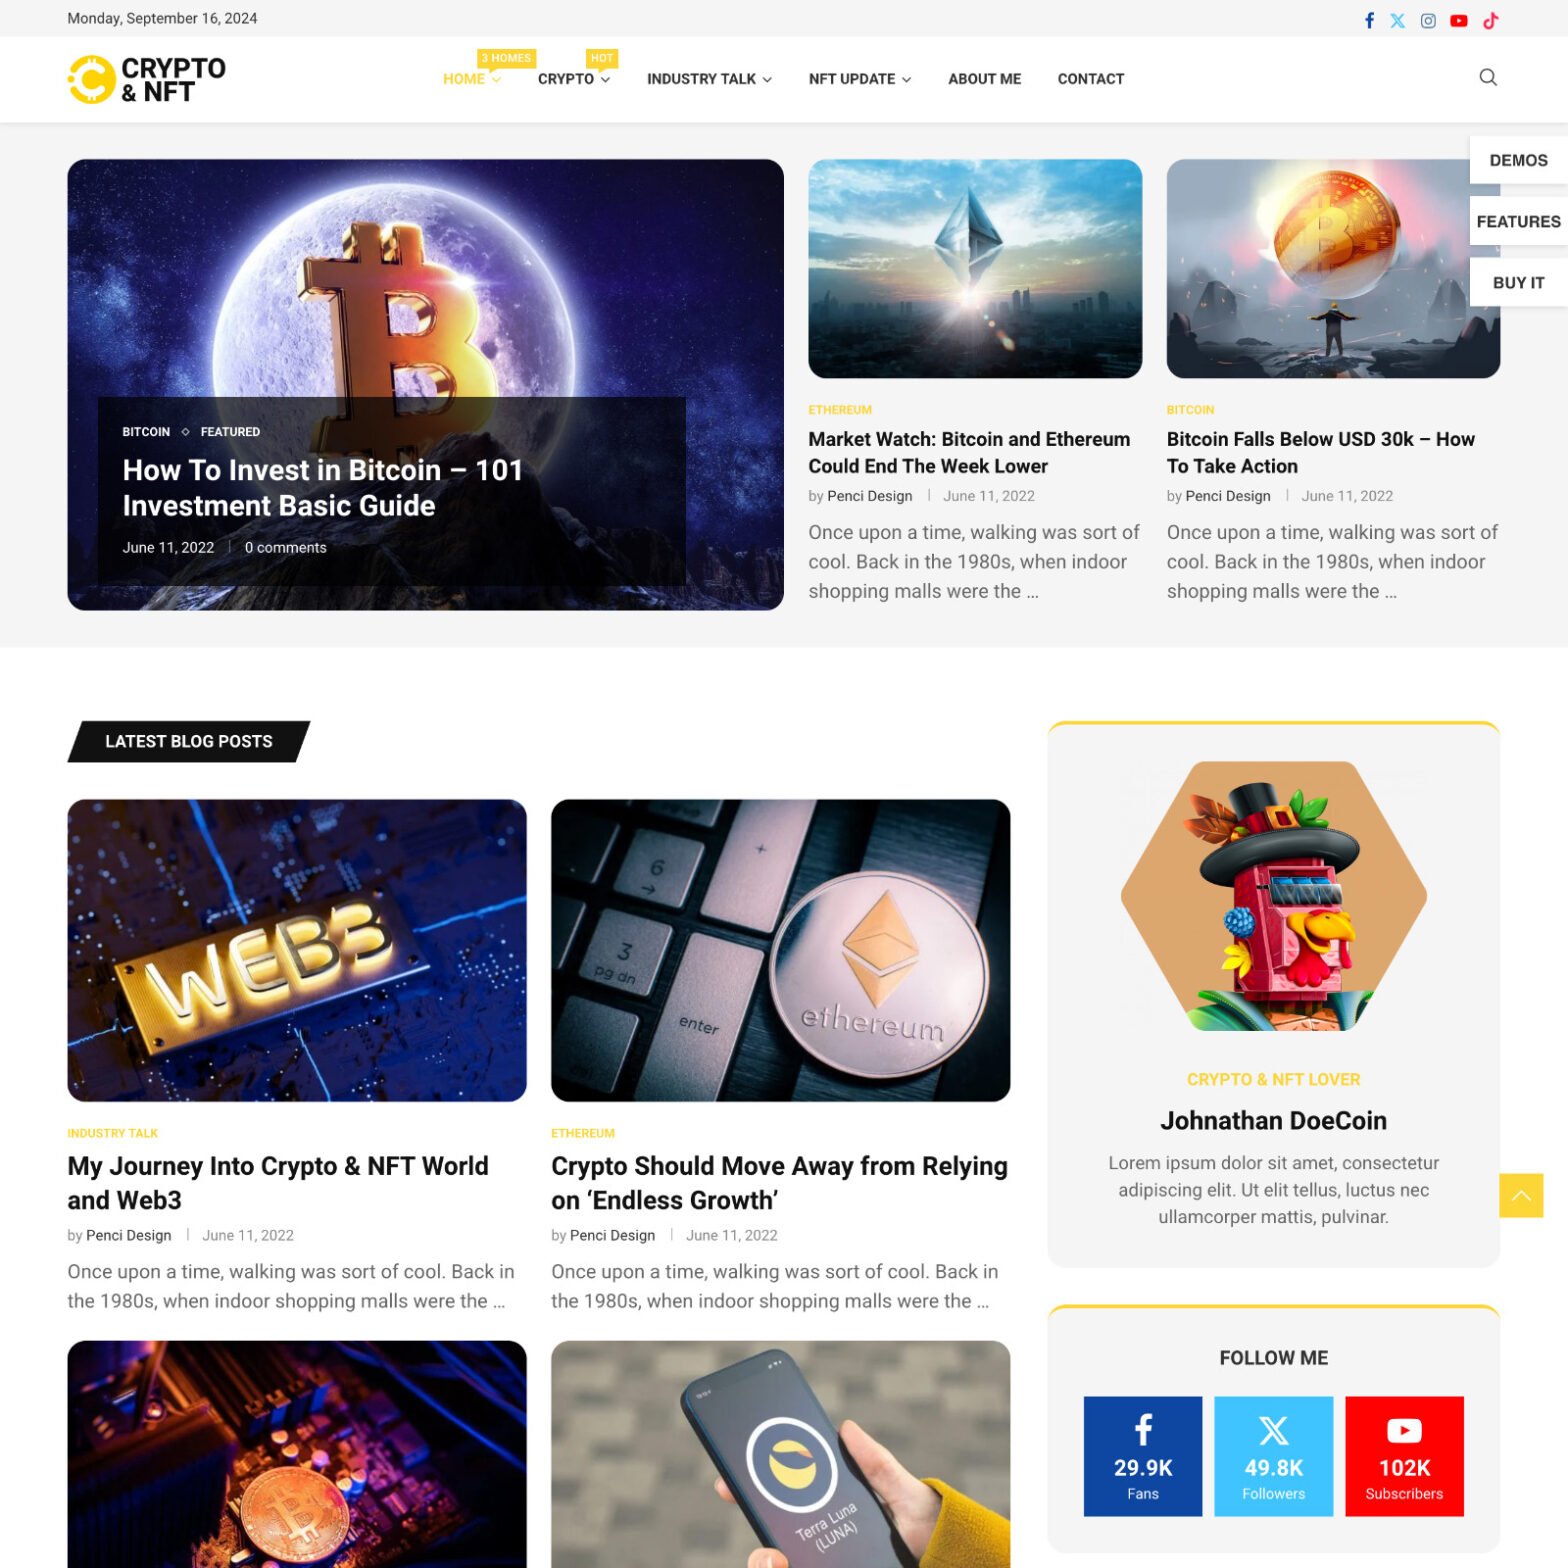1568x1568 pixels.
Task: Open the NFT Update menu
Action: pos(860,79)
